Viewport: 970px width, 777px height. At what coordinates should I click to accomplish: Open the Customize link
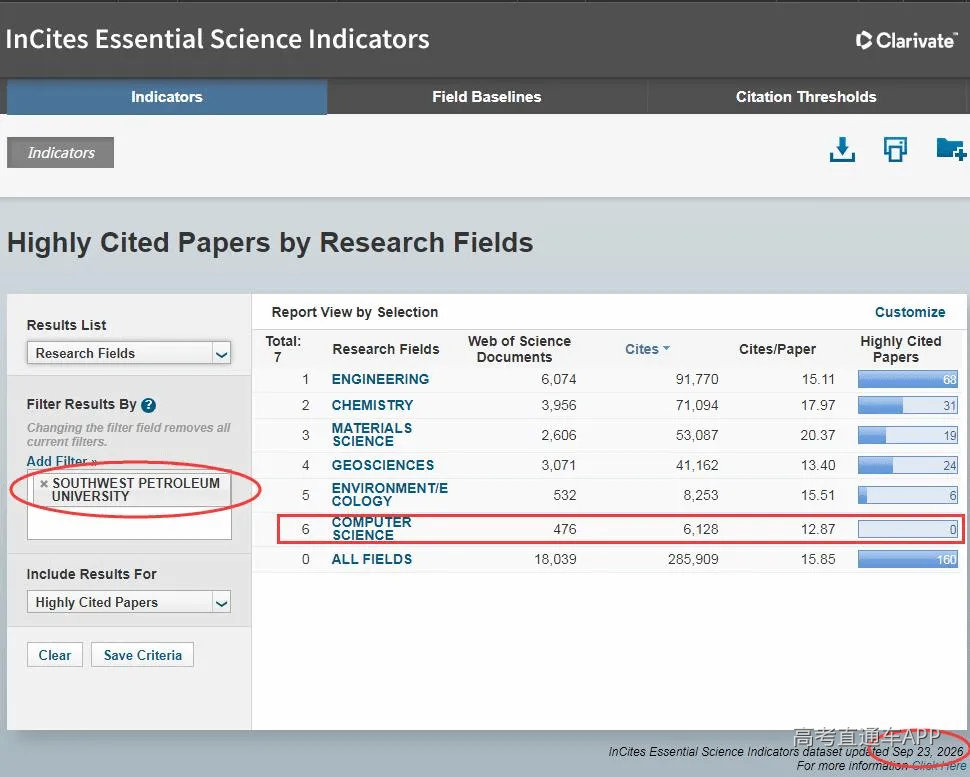click(x=910, y=312)
